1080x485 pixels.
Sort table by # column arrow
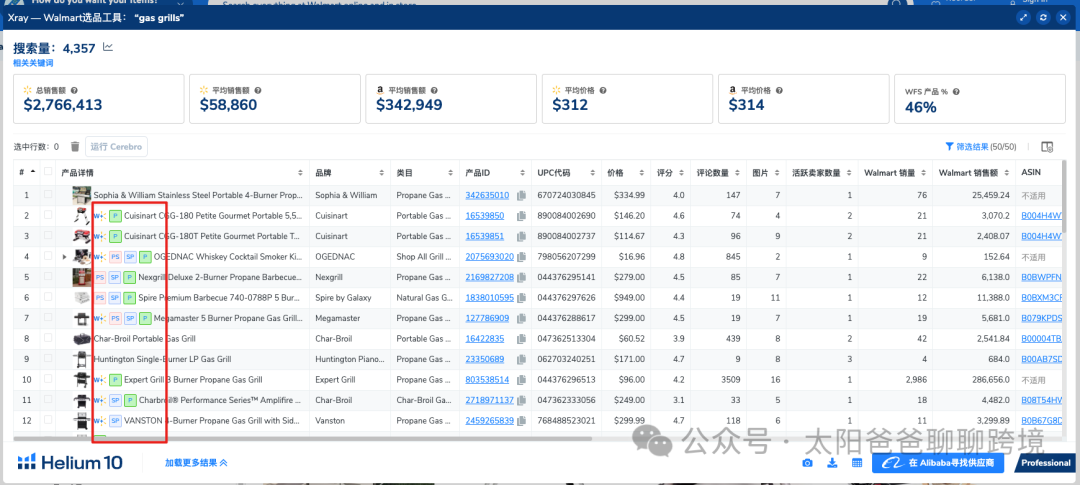(x=32, y=172)
